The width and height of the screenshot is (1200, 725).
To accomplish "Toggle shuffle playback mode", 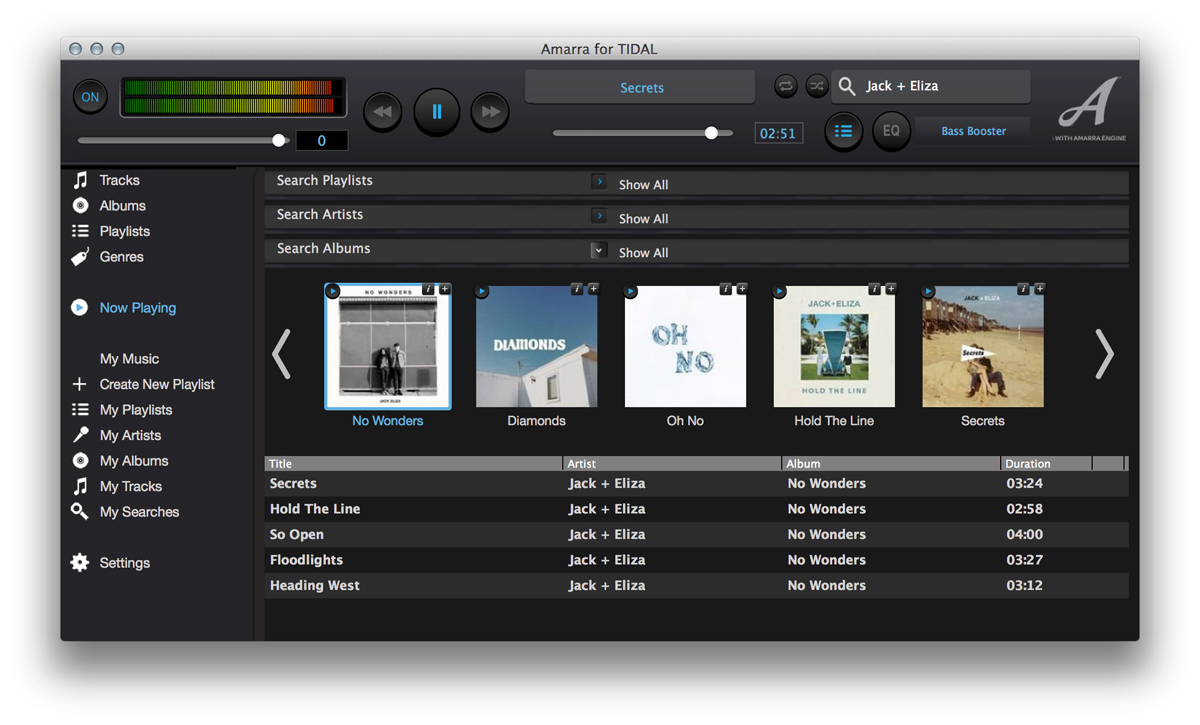I will [x=817, y=86].
